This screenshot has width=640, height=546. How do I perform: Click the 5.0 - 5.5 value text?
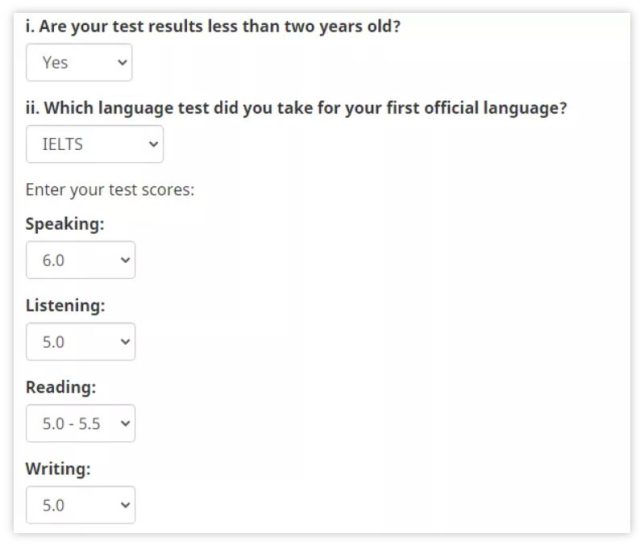(71, 424)
